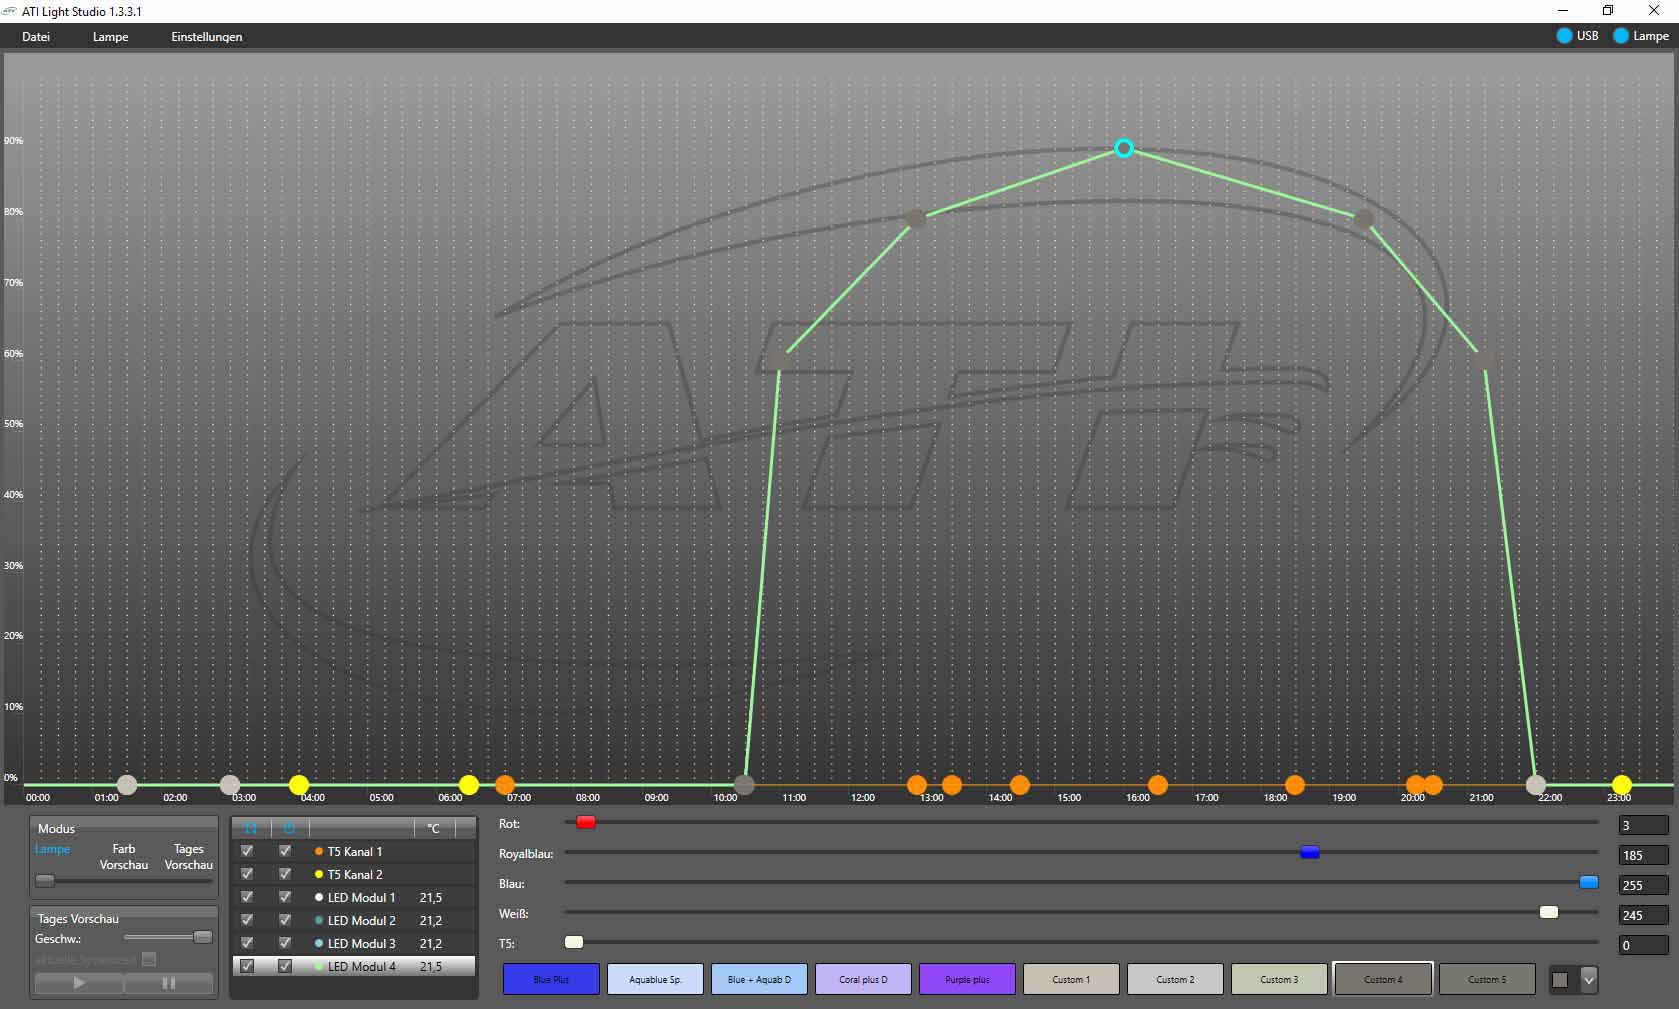
Task: Select the LED Modul 1 row
Action: [361, 898]
